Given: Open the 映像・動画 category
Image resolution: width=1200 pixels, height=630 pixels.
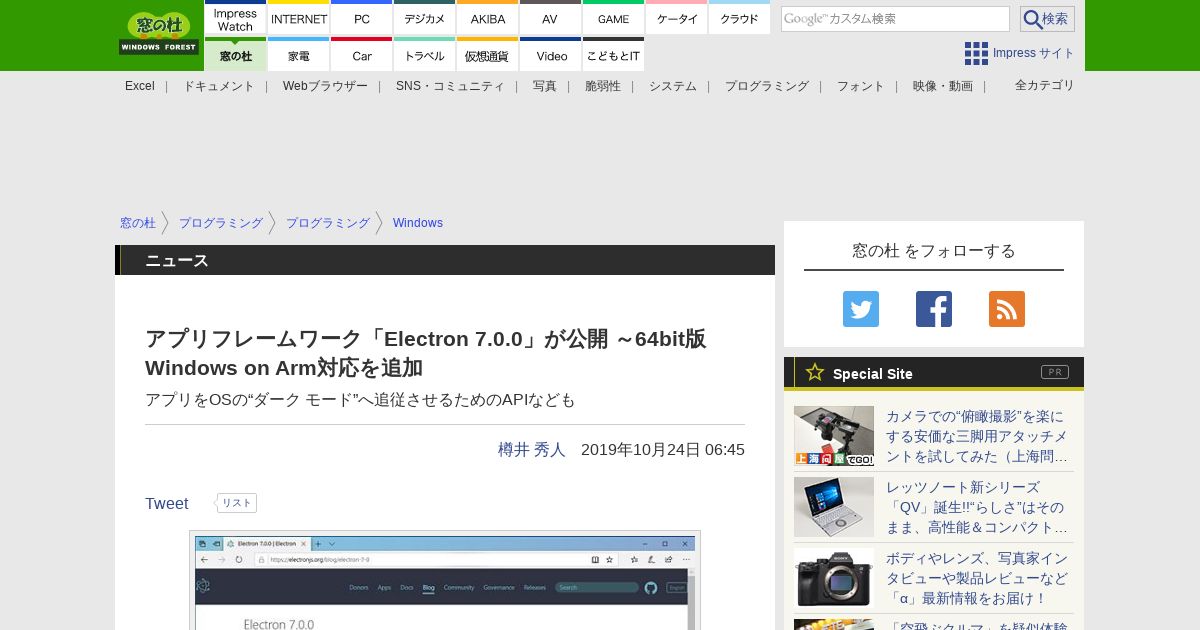Looking at the screenshot, I should pos(943,86).
